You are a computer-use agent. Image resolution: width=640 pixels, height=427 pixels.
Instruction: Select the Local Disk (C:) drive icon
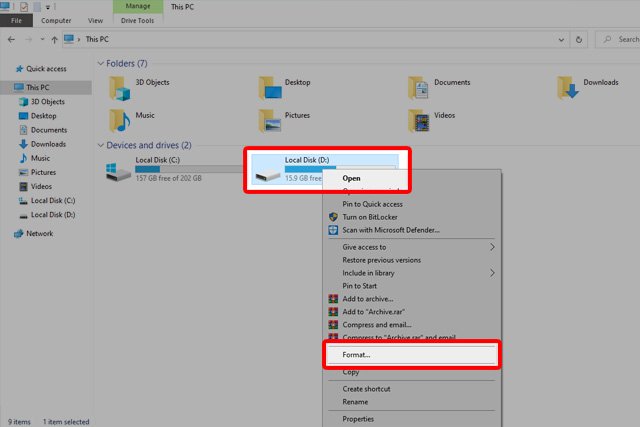pos(119,171)
